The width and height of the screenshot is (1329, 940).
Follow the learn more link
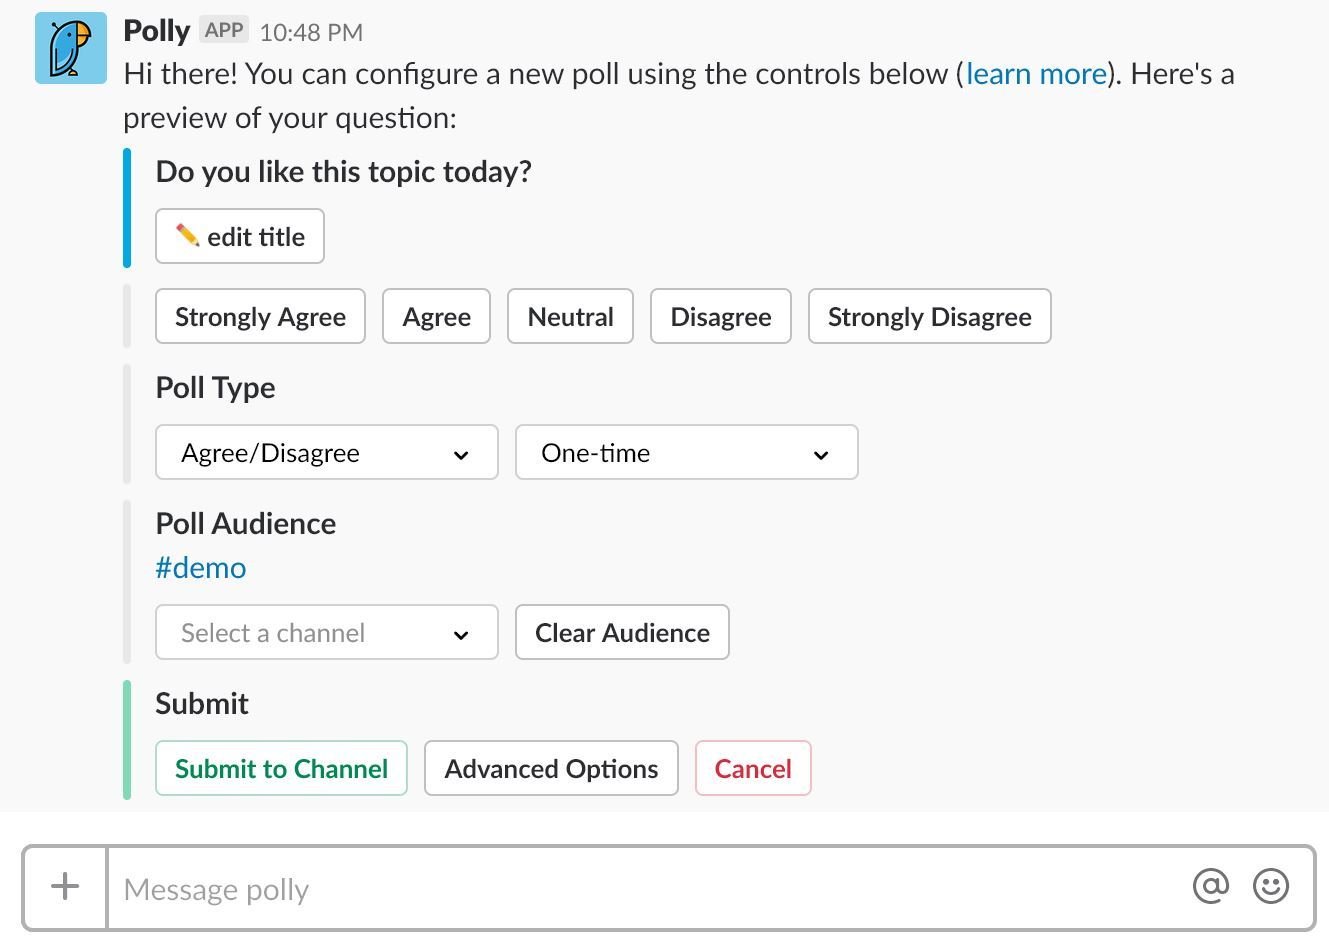[1036, 74]
